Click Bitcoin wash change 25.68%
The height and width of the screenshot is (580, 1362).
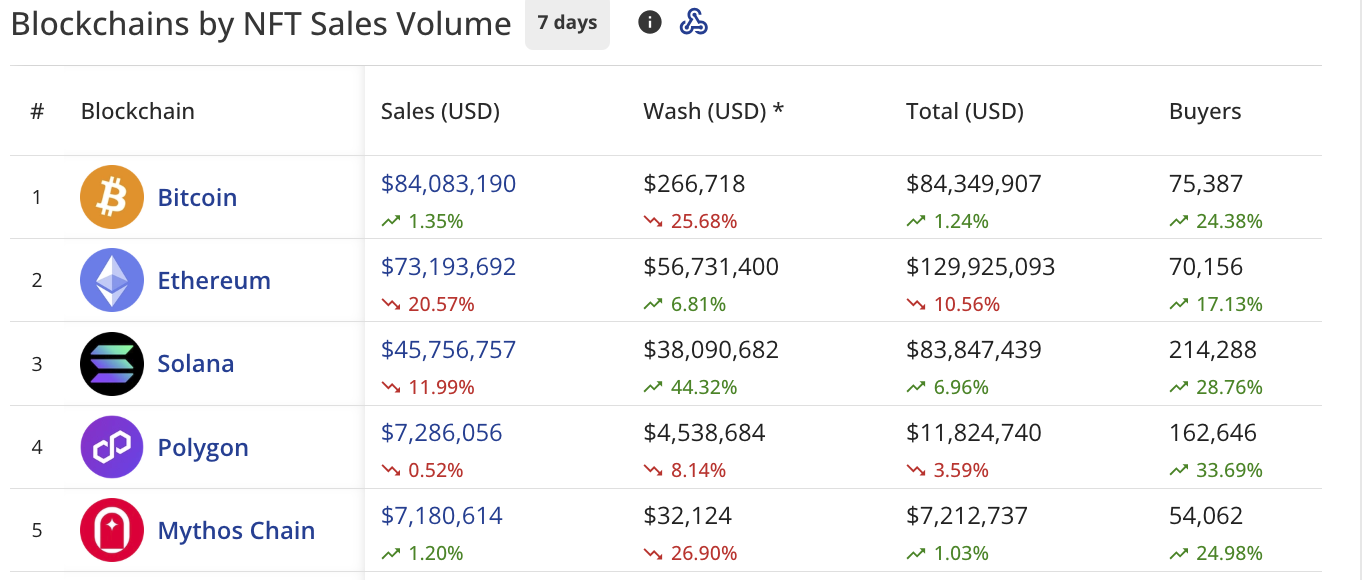tap(691, 221)
